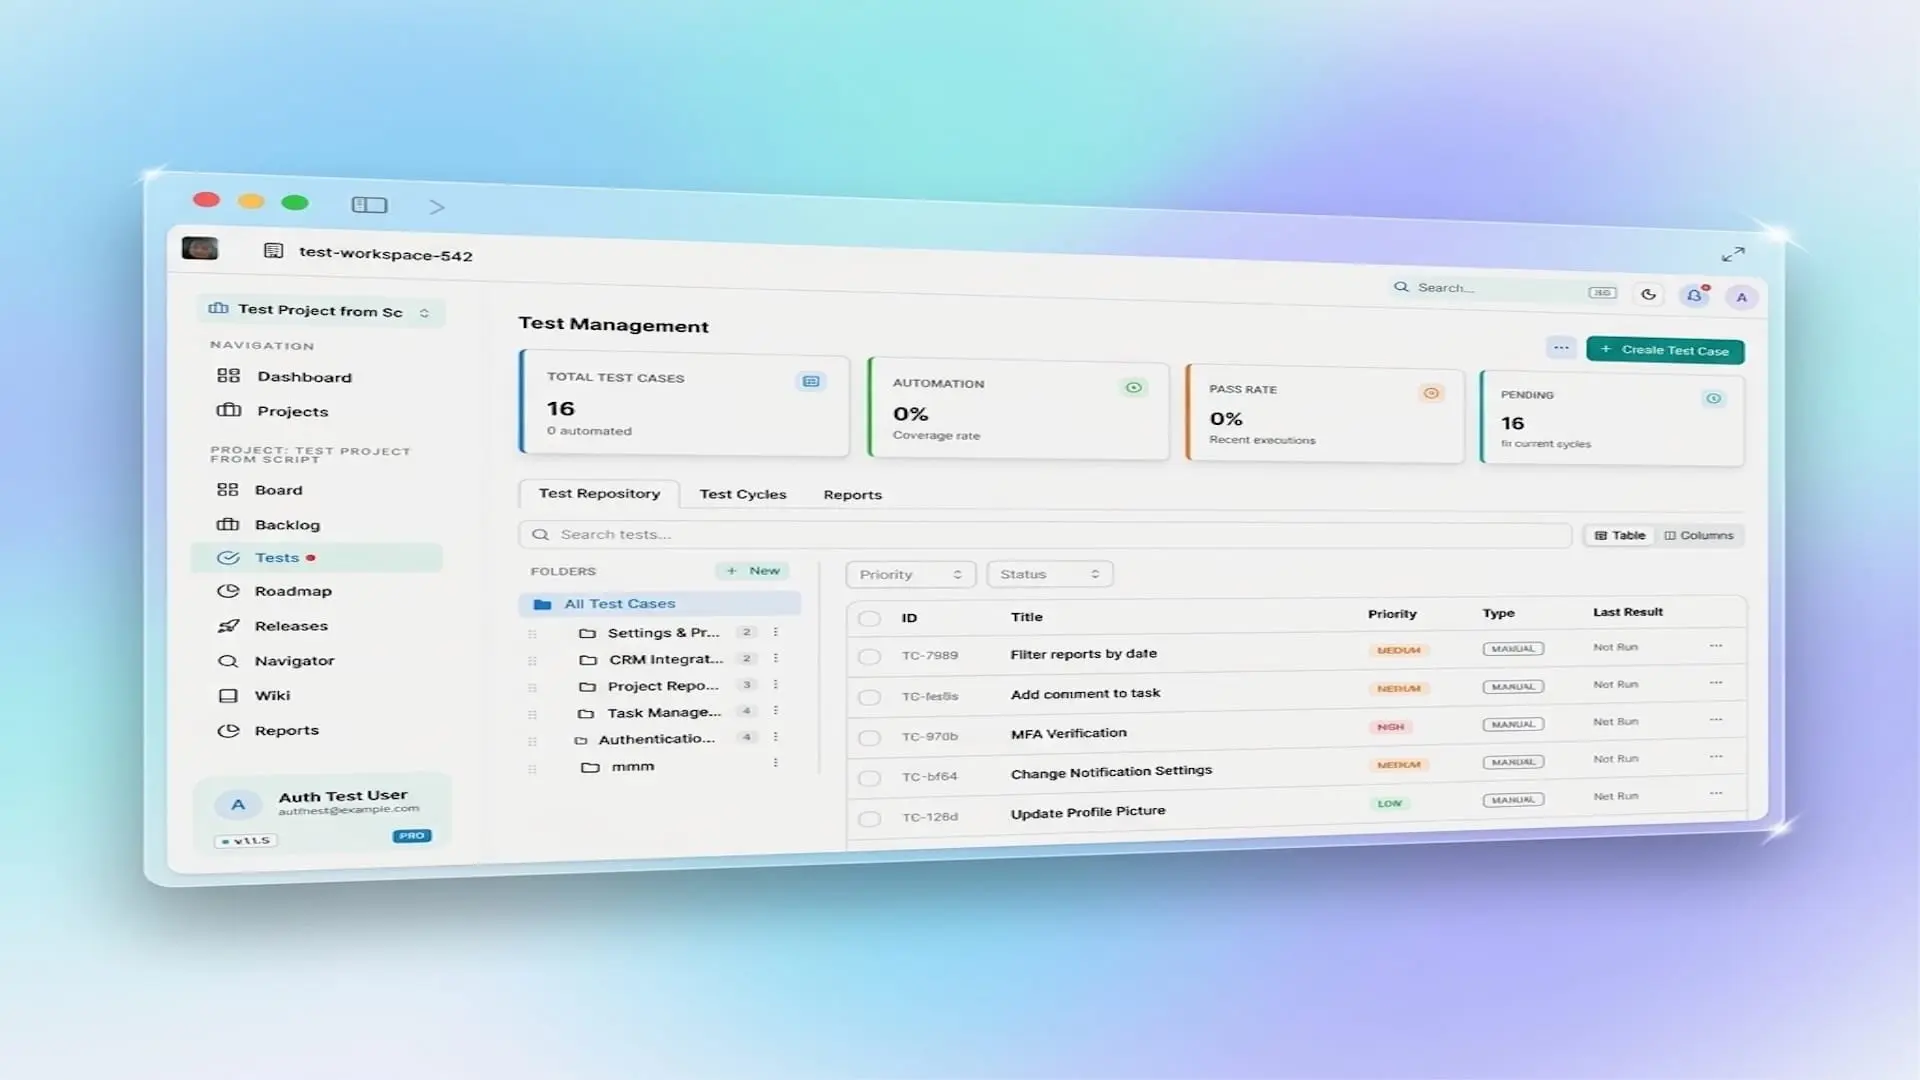This screenshot has width=1920, height=1080.
Task: Open the row actions for TC-7989
Action: click(1716, 646)
